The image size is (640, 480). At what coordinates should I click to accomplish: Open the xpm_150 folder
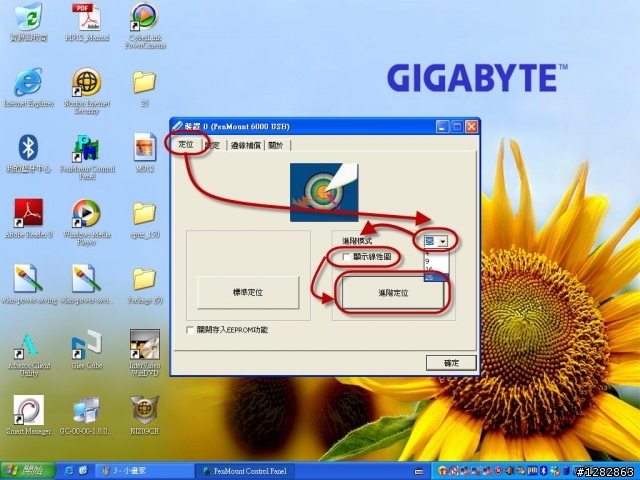(x=144, y=213)
